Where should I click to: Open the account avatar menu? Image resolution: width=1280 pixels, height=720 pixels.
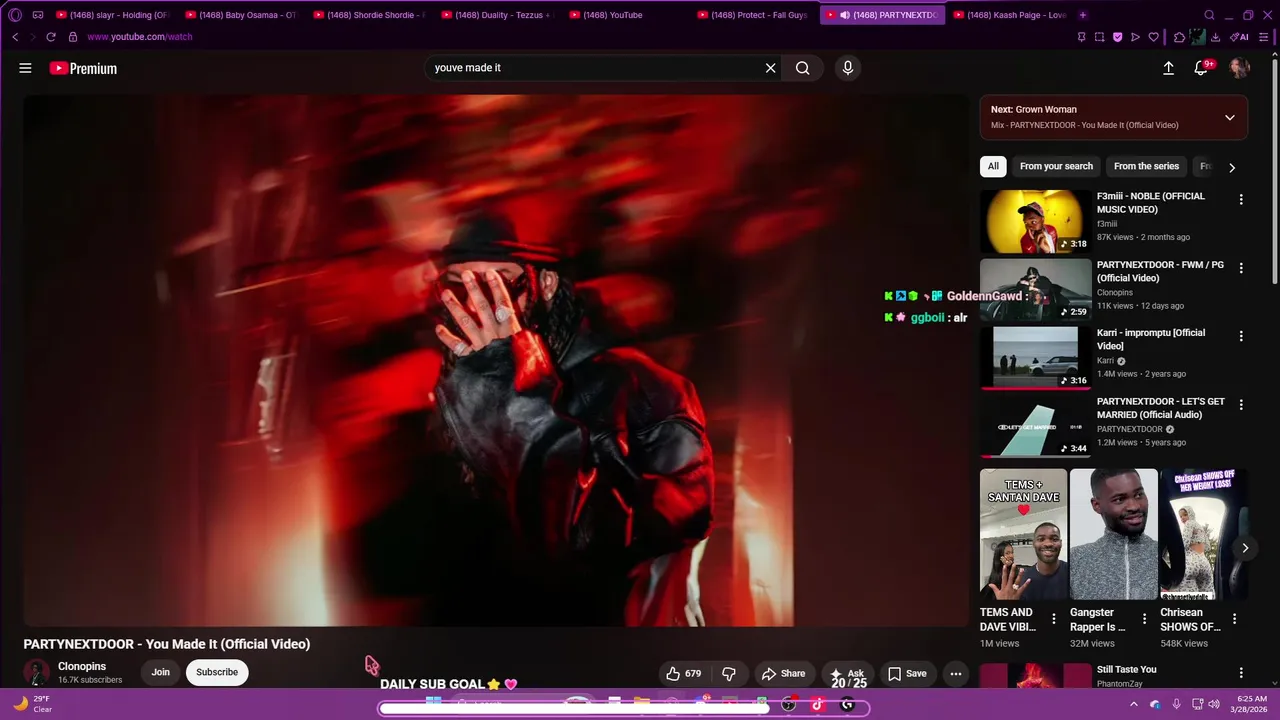[x=1239, y=68]
